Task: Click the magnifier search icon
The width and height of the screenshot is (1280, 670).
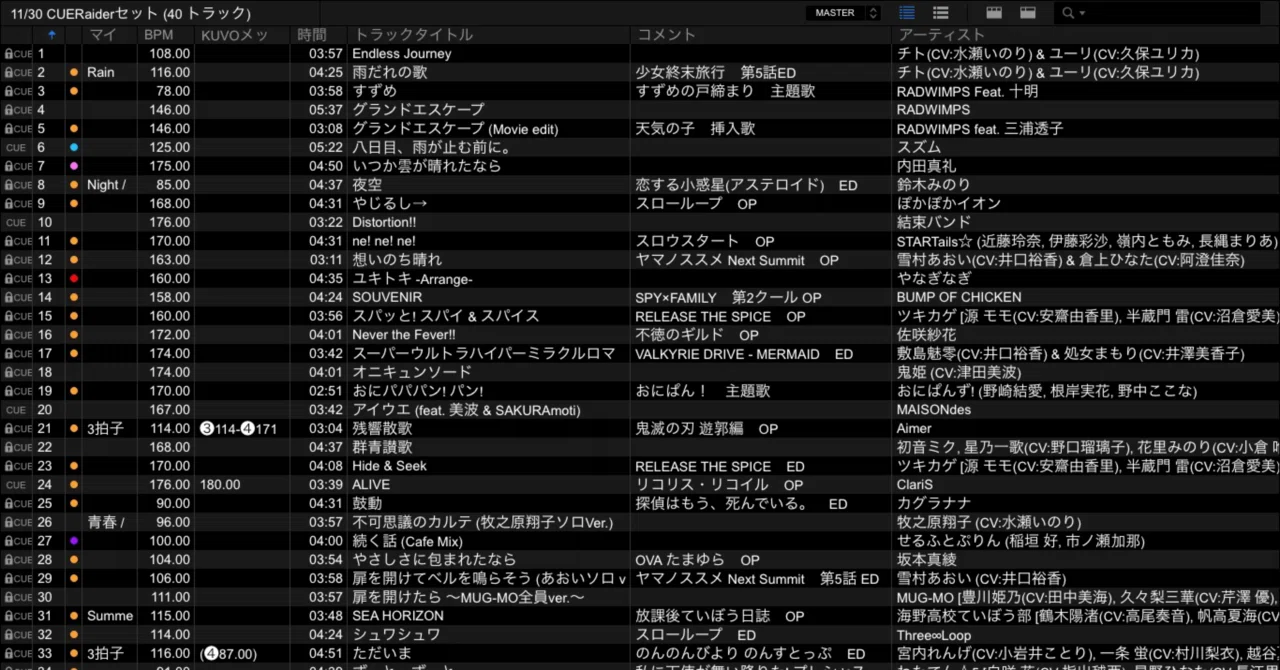Action: point(1067,13)
